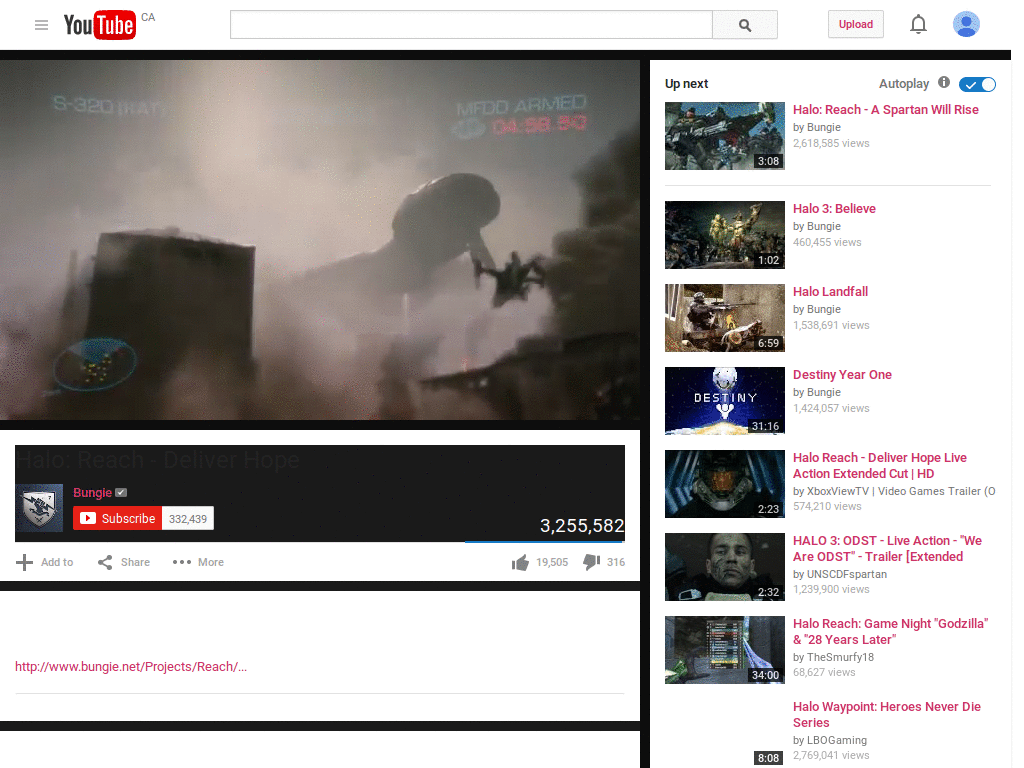This screenshot has width=1024, height=768.
Task: Open Halo Waypoint: Heroes Never Die Series
Action: click(x=886, y=714)
